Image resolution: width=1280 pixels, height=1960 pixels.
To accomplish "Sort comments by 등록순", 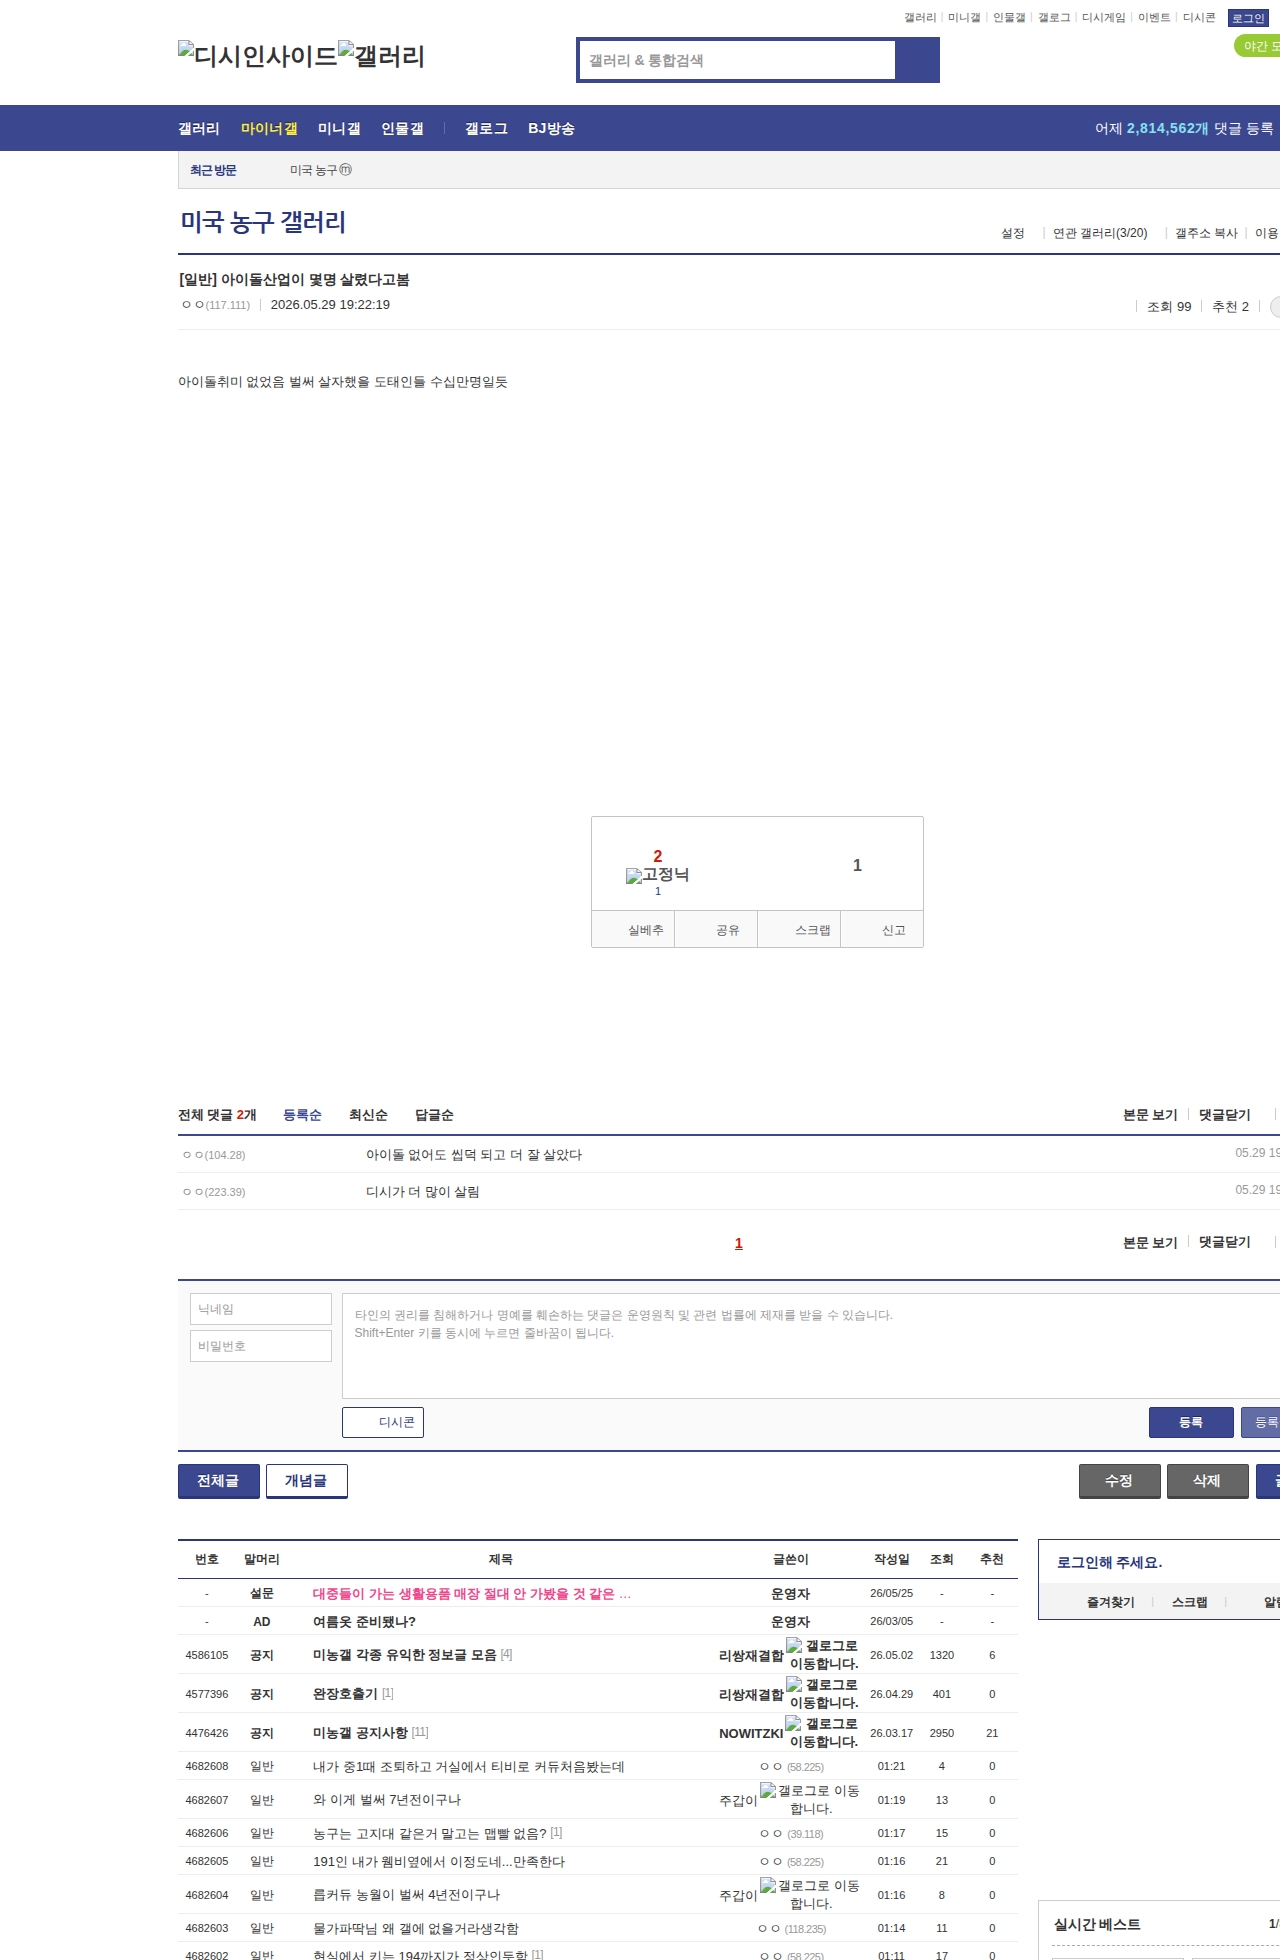I will click(x=302, y=1115).
